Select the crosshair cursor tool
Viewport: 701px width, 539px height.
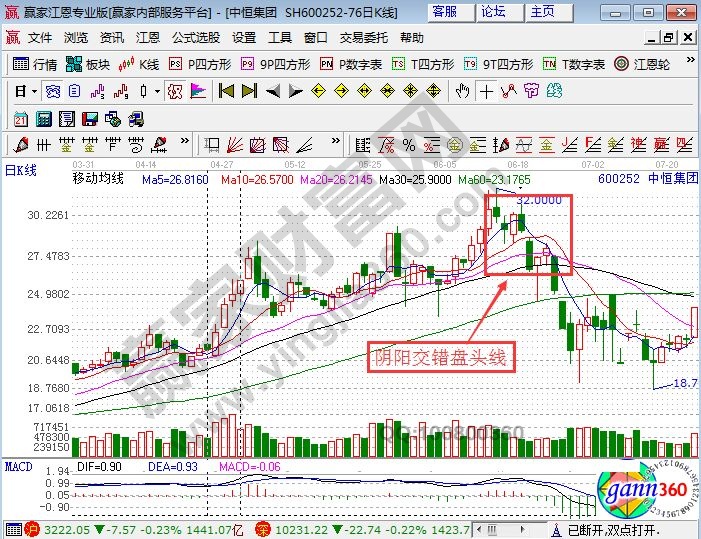pos(486,91)
